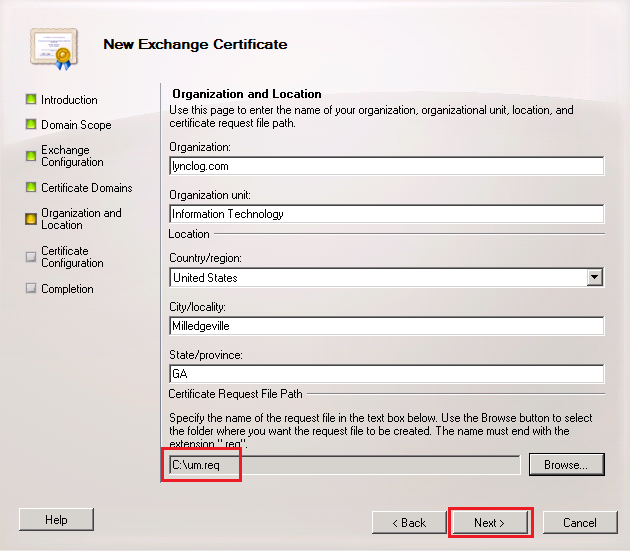Cancel the certificate wizard
The image size is (630, 551).
tap(580, 522)
